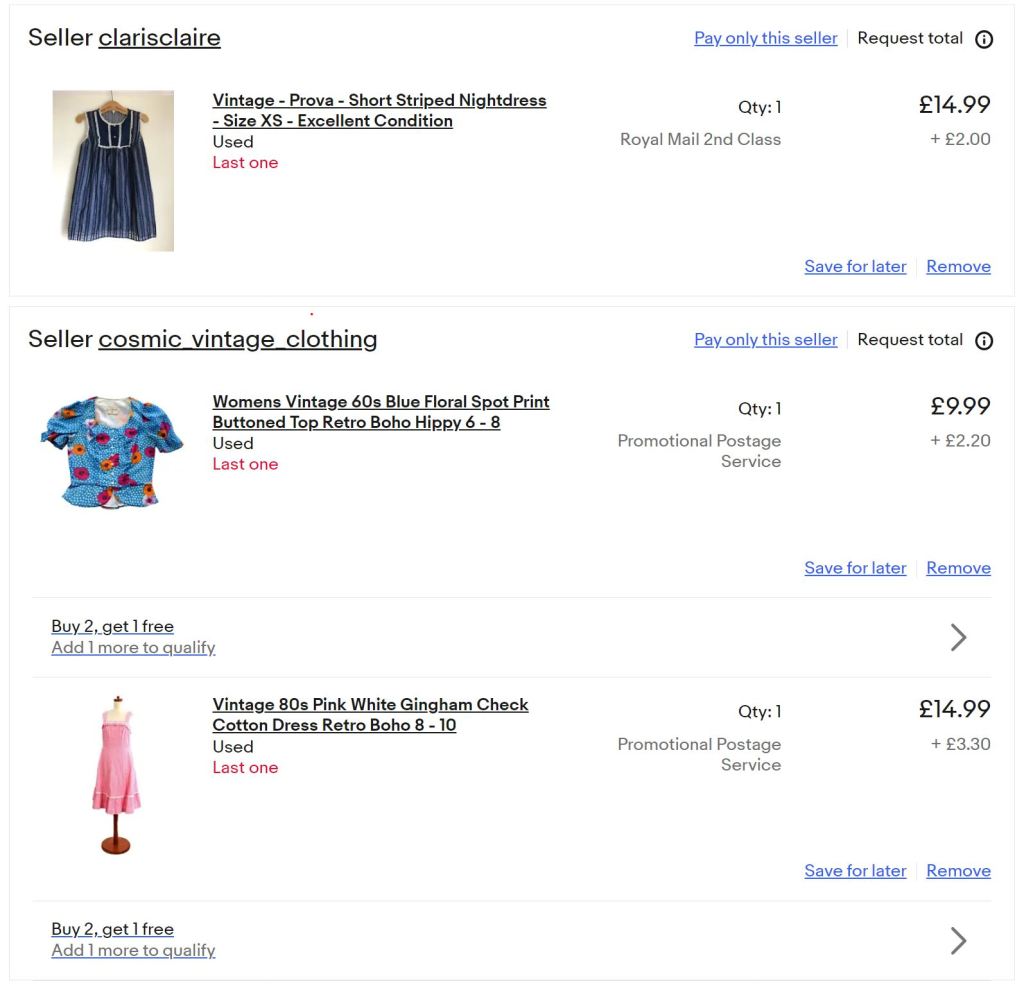
Task: Request total from cosmic_vintage_clothing
Action: pos(910,339)
